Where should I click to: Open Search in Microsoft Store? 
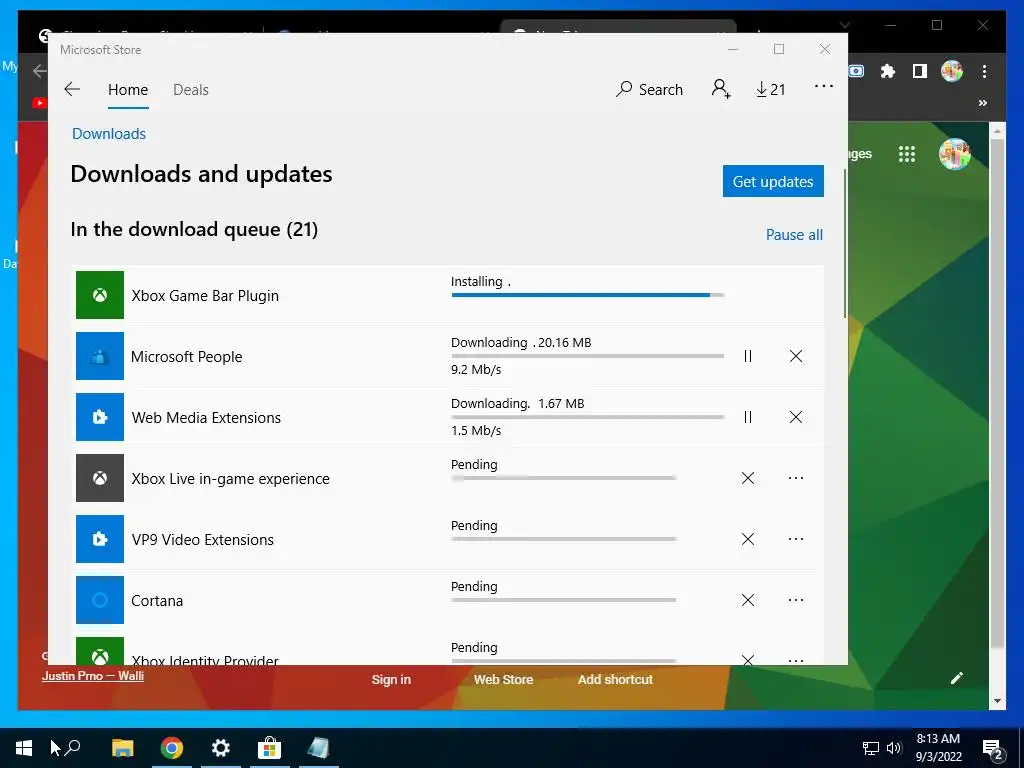coord(649,89)
